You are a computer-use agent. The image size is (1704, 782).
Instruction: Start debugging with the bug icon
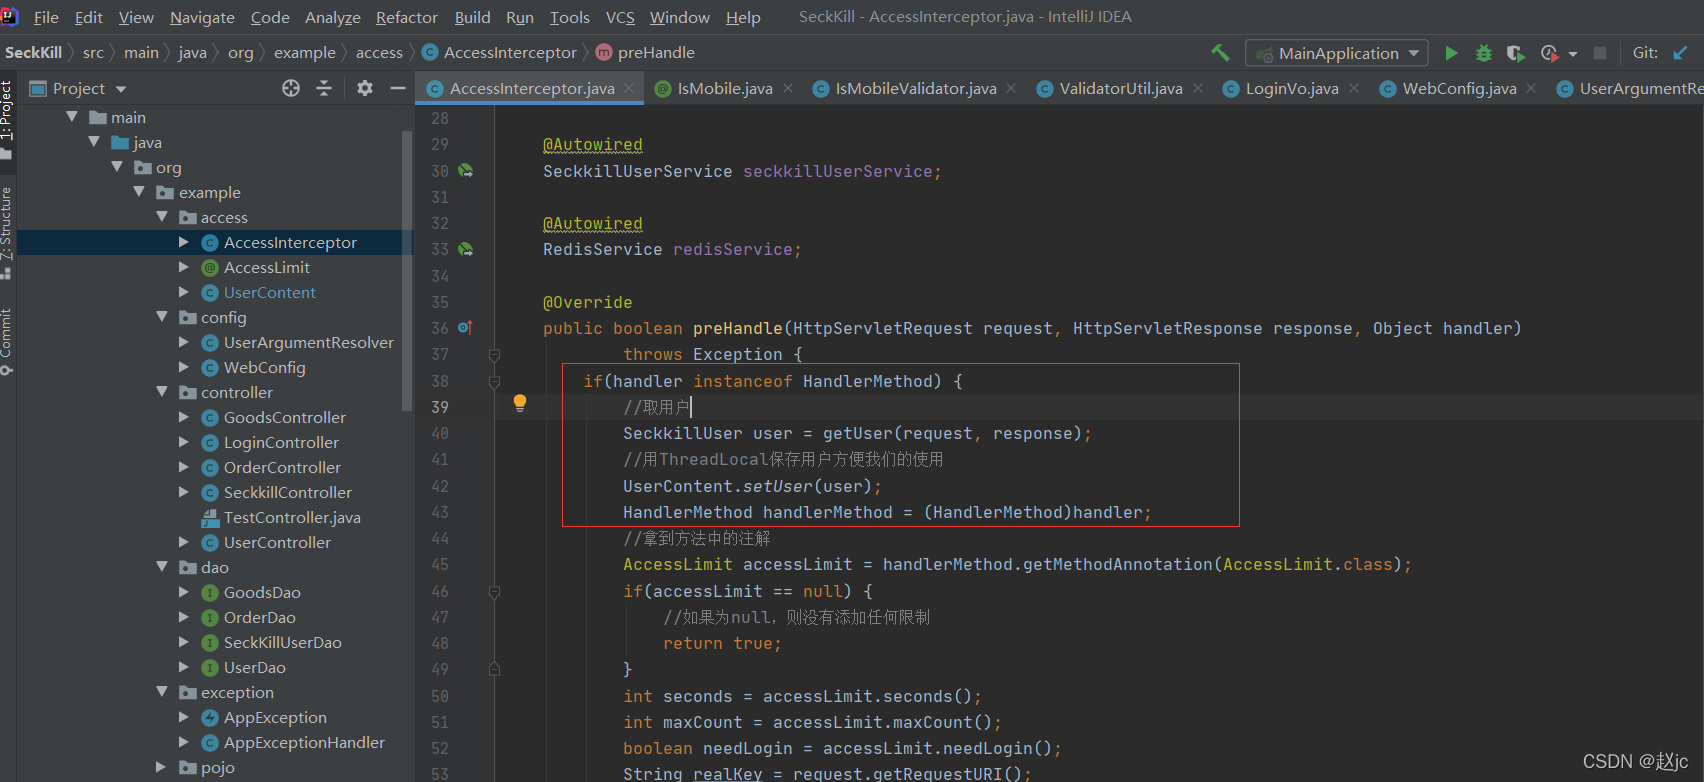1484,53
